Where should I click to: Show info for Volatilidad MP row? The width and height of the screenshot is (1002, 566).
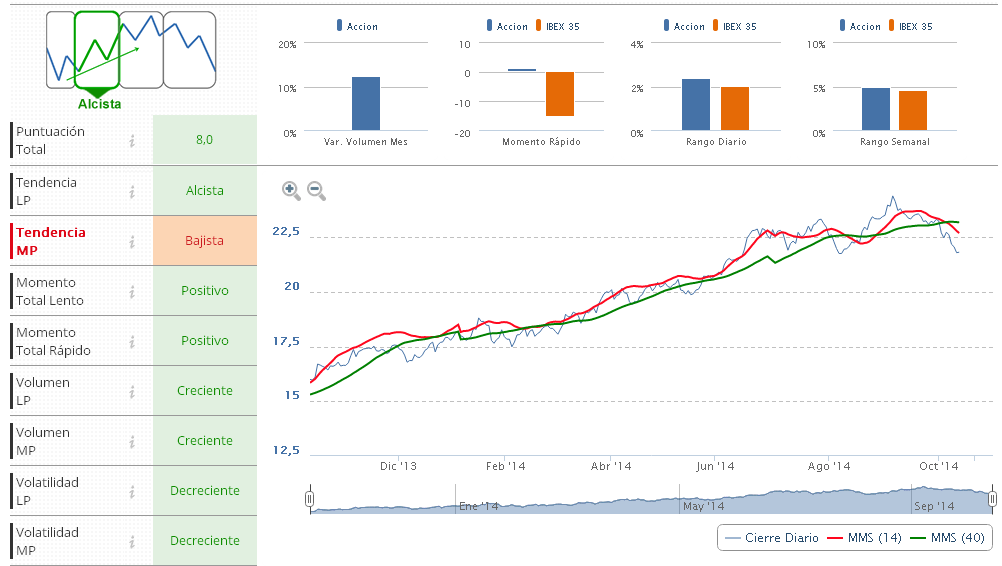click(132, 541)
